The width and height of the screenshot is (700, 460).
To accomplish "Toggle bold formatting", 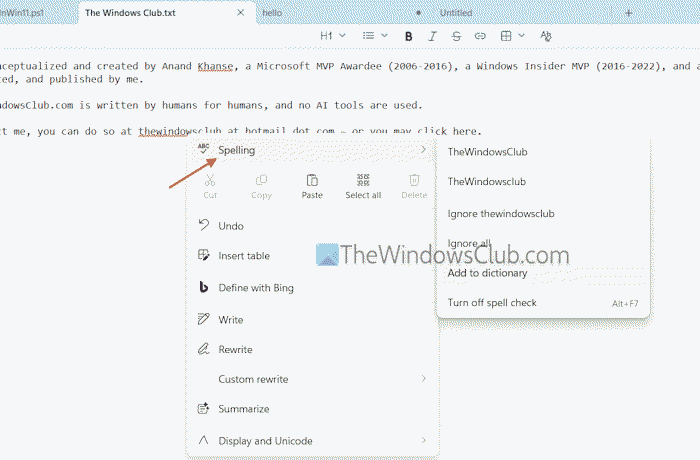I will point(408,36).
